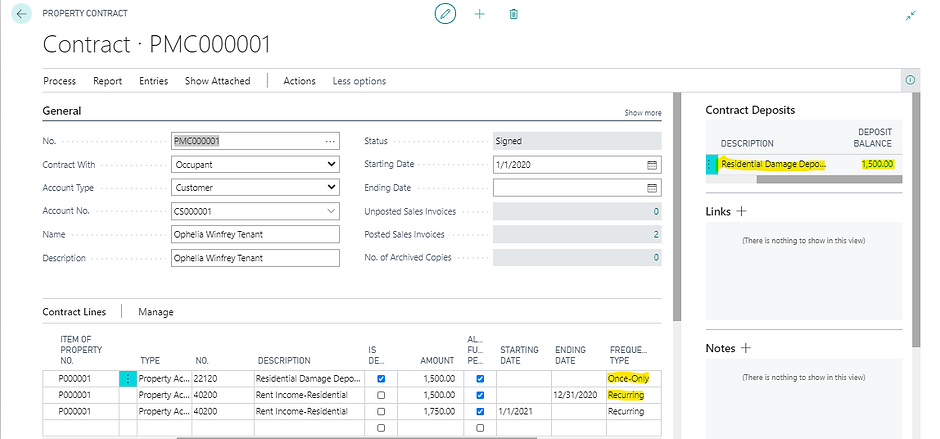Toggle Is Deposit on the 22120 row
The width and height of the screenshot is (940, 439).
tap(381, 379)
